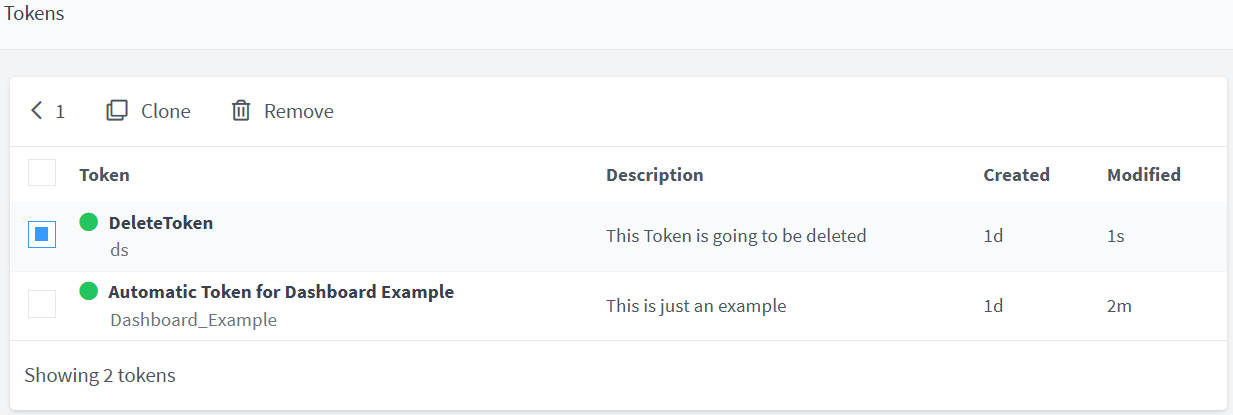Image resolution: width=1233 pixels, height=415 pixels.
Task: Select the Dashboard_Example label text
Action: coord(193,320)
